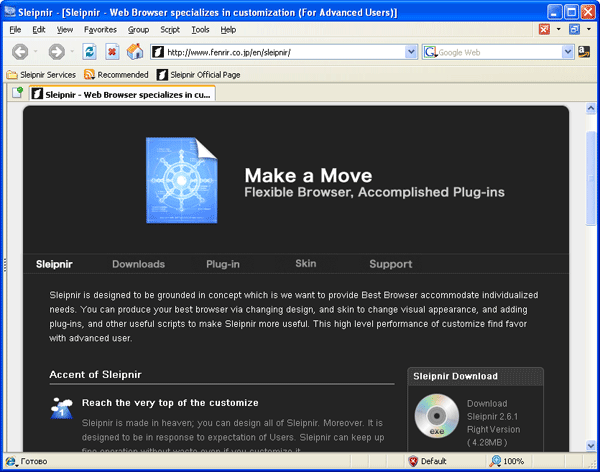Click the Google Web search field
Image resolution: width=600 pixels, height=472 pixels.
point(500,52)
